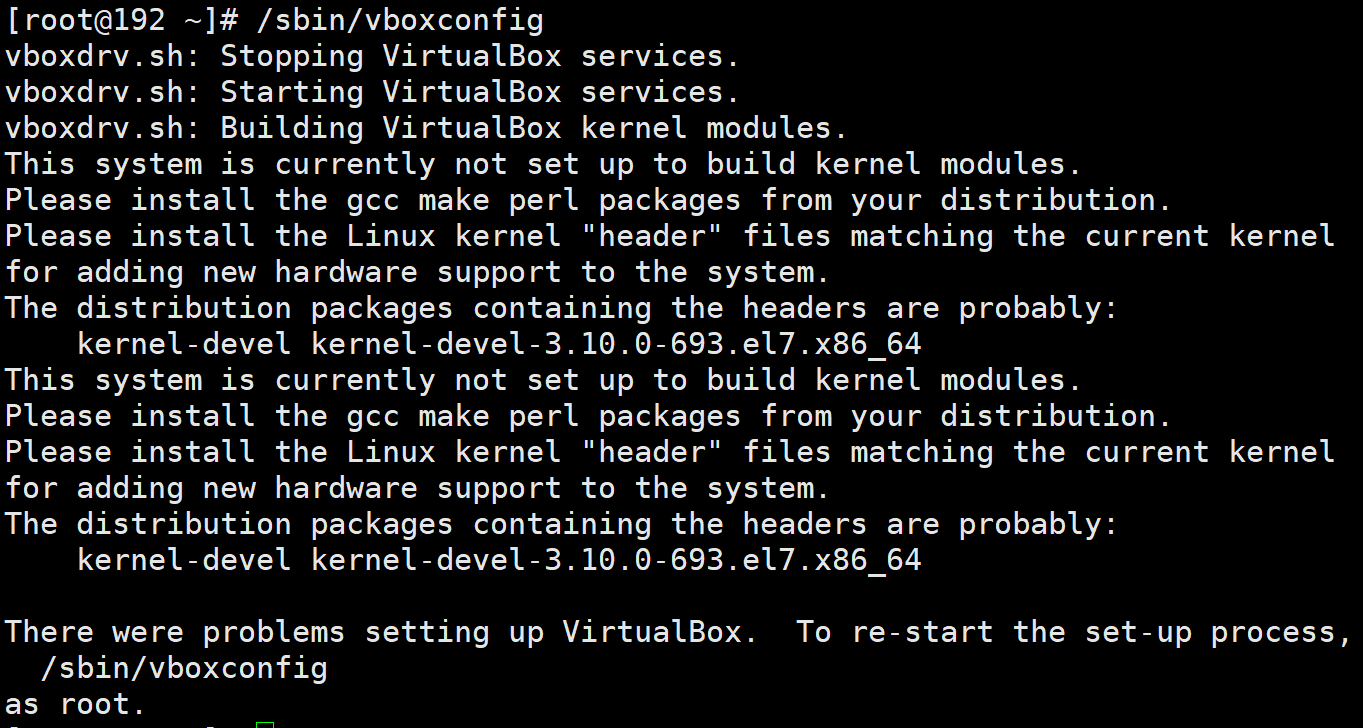This screenshot has height=728, width=1363.
Task: Click the first "vboxdrv.sh:" label
Action: pyautogui.click(x=103, y=56)
